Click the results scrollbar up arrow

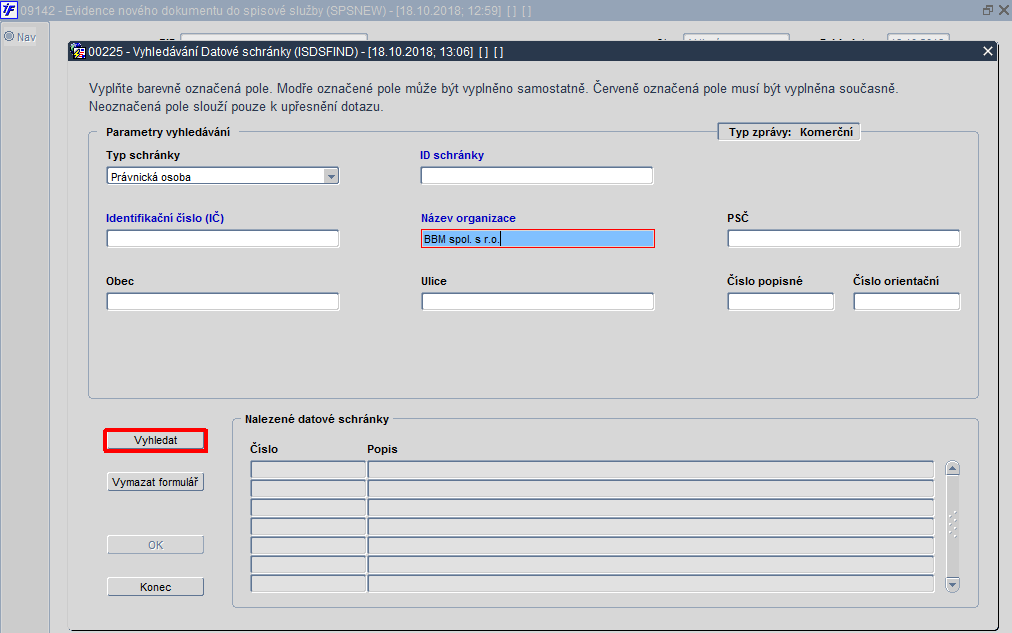pyautogui.click(x=953, y=468)
